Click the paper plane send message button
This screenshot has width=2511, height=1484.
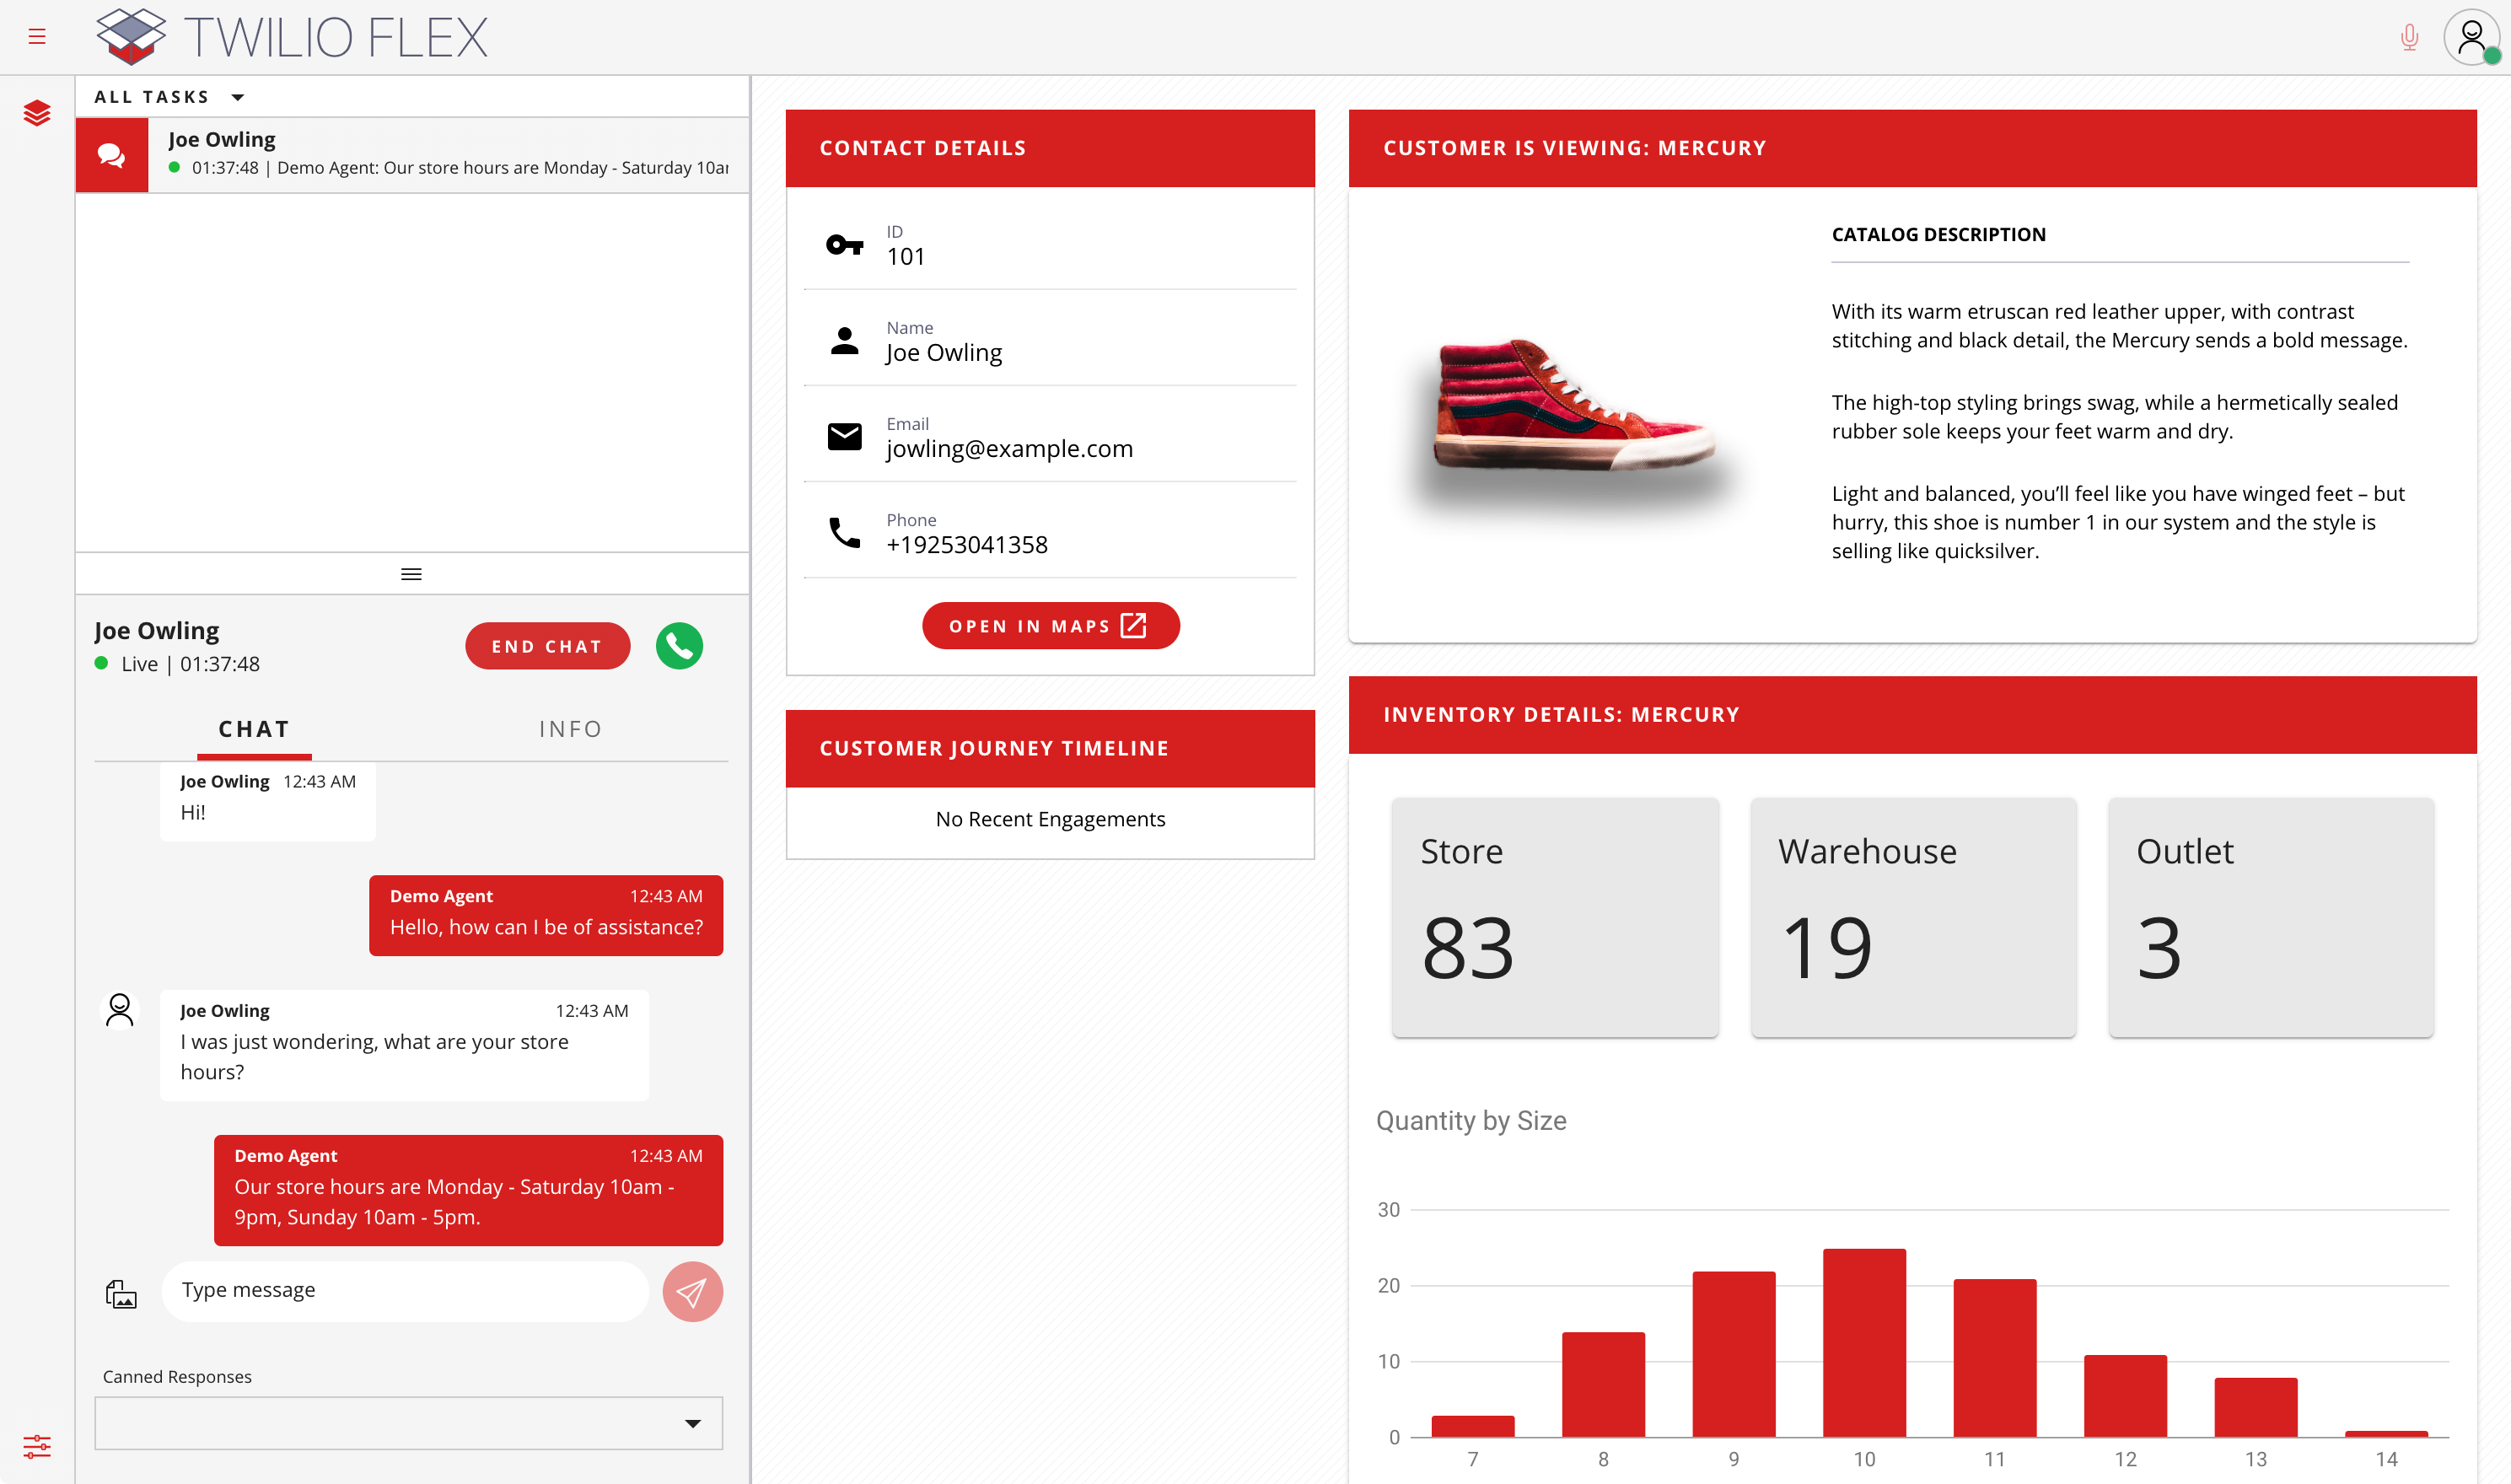(692, 1291)
